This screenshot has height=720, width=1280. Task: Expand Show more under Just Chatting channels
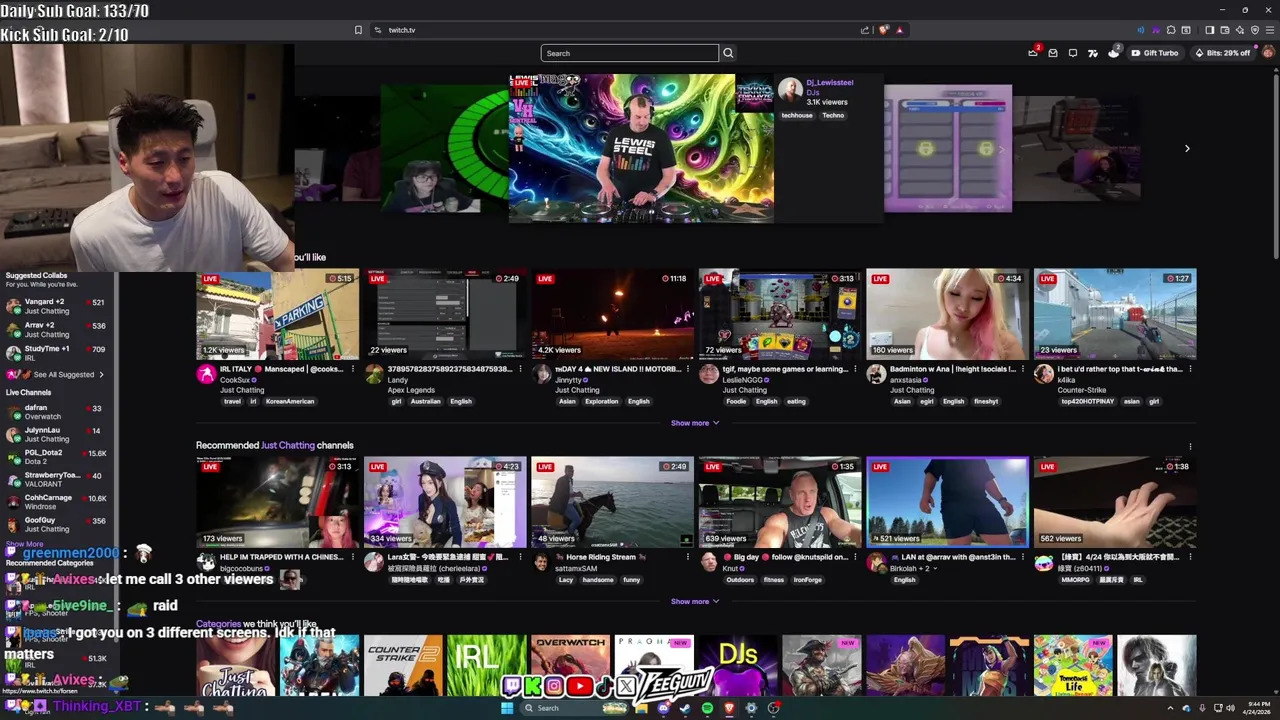(x=695, y=601)
